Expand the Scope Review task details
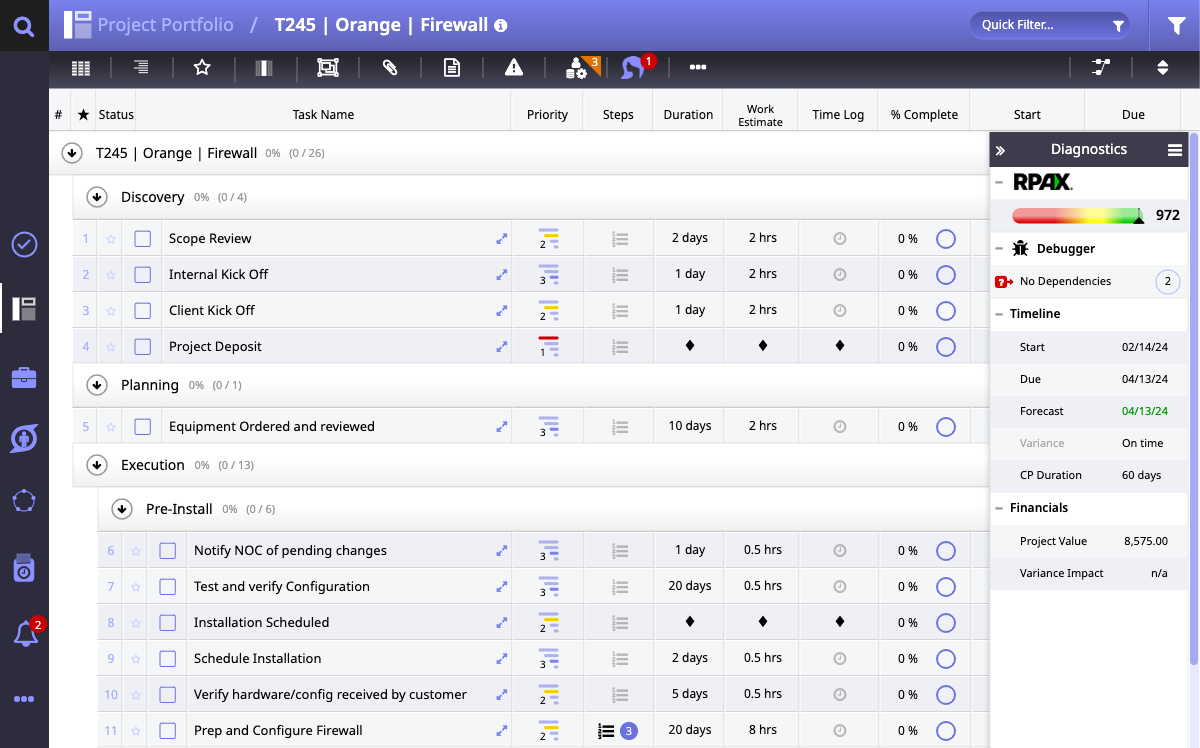Viewport: 1200px width, 748px height. [502, 239]
